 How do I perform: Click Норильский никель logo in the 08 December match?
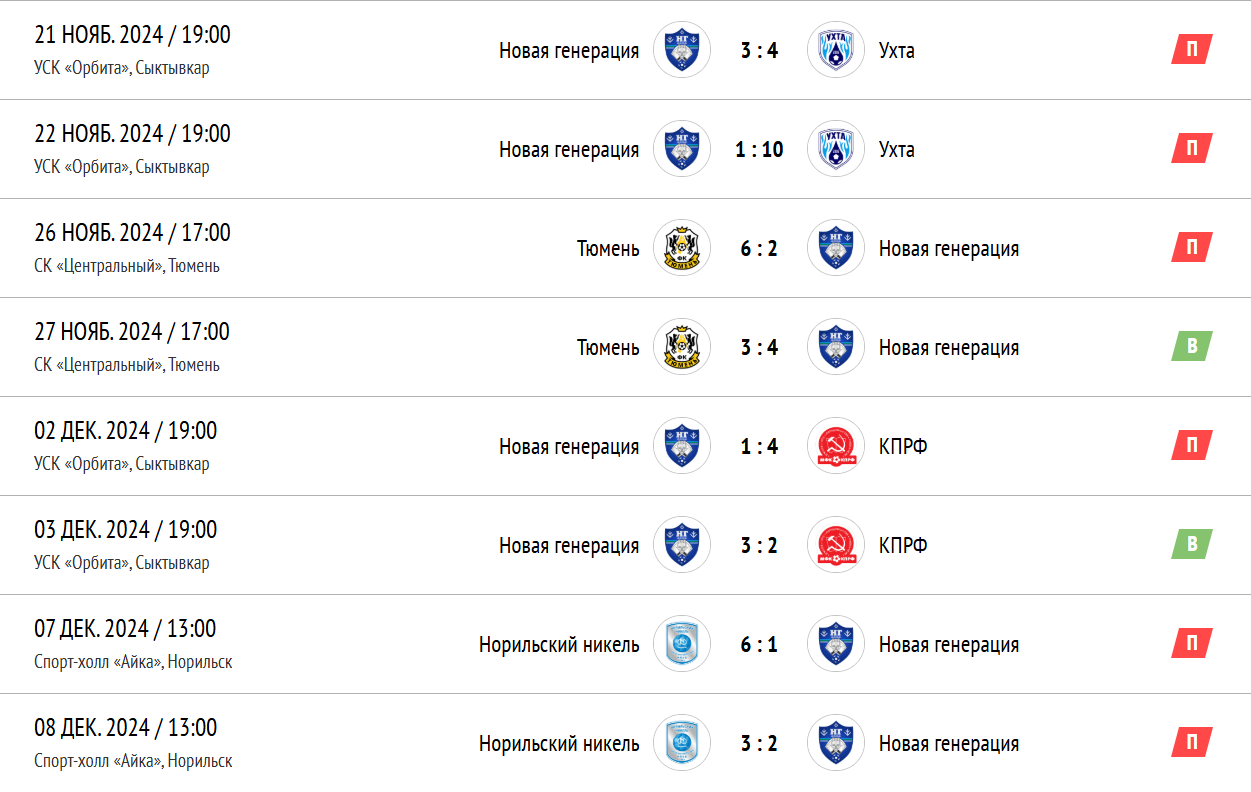(x=682, y=743)
